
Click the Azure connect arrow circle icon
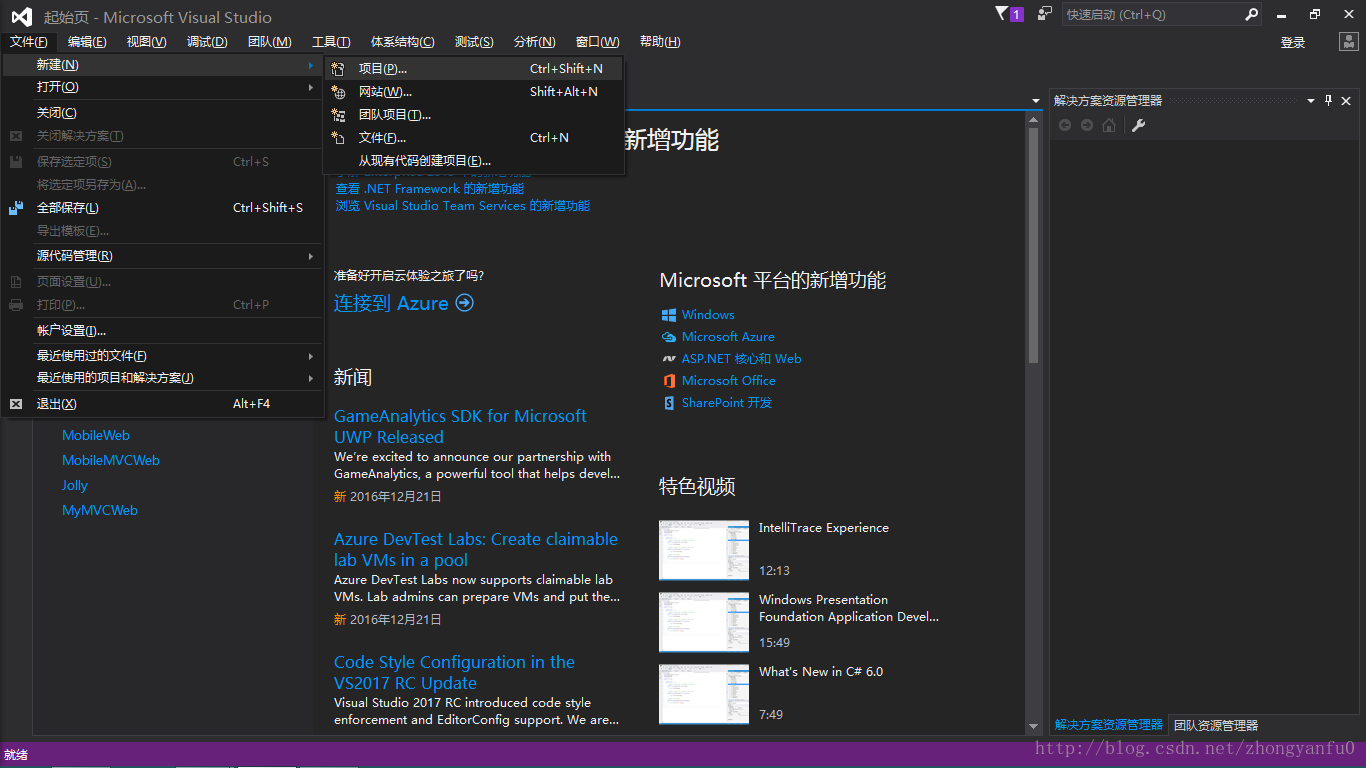pyautogui.click(x=464, y=303)
